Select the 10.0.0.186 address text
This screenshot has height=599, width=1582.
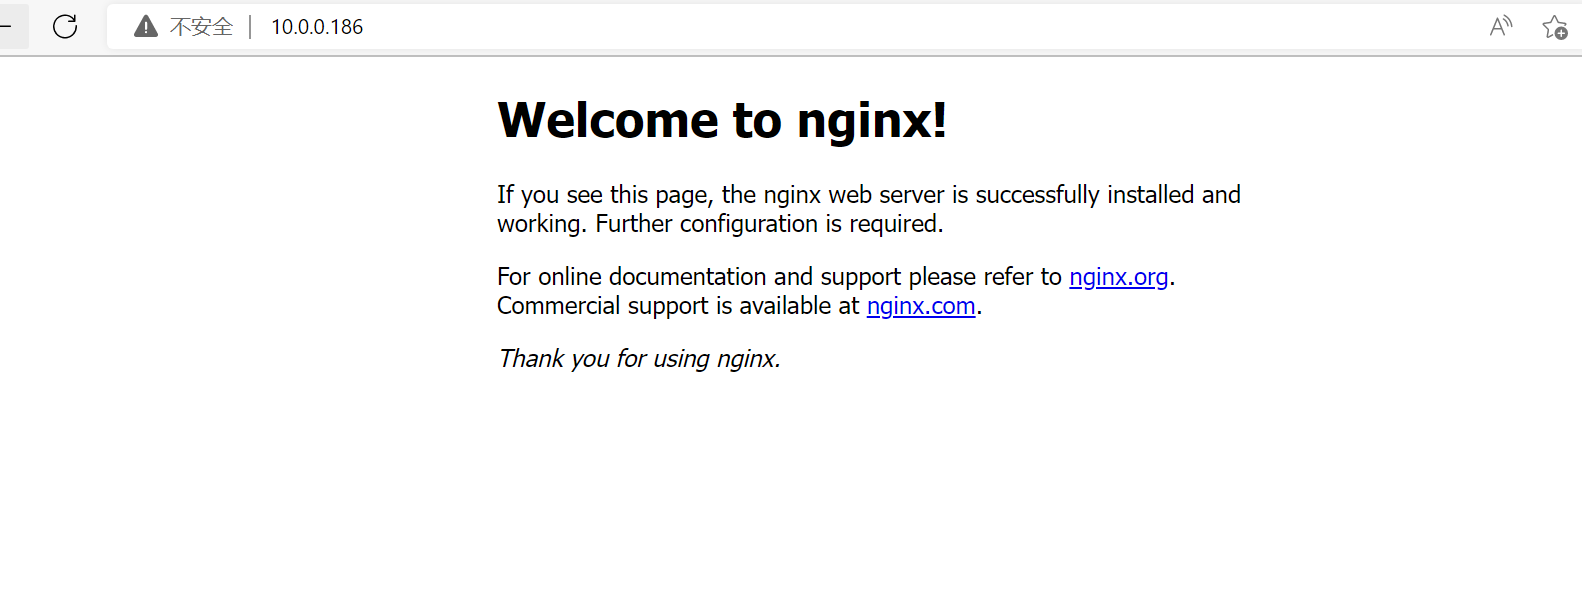pyautogui.click(x=317, y=27)
